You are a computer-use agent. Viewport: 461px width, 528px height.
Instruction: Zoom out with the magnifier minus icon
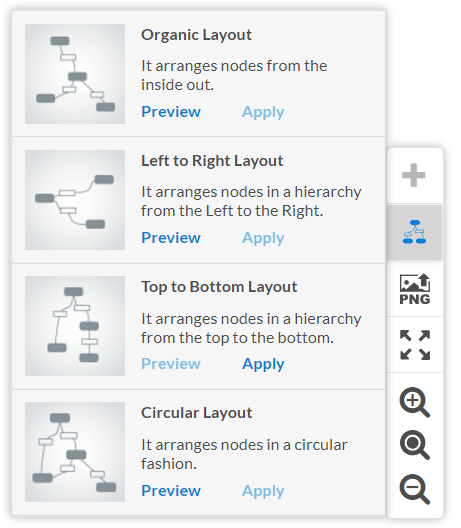[x=415, y=489]
